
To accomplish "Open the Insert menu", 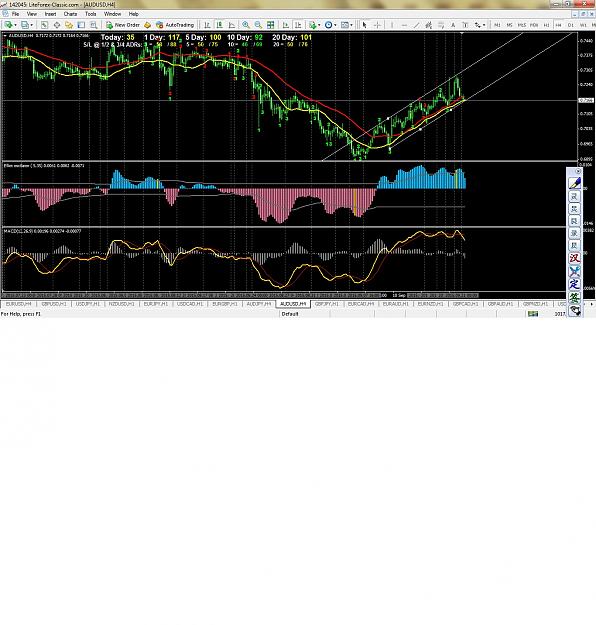I will (50, 14).
